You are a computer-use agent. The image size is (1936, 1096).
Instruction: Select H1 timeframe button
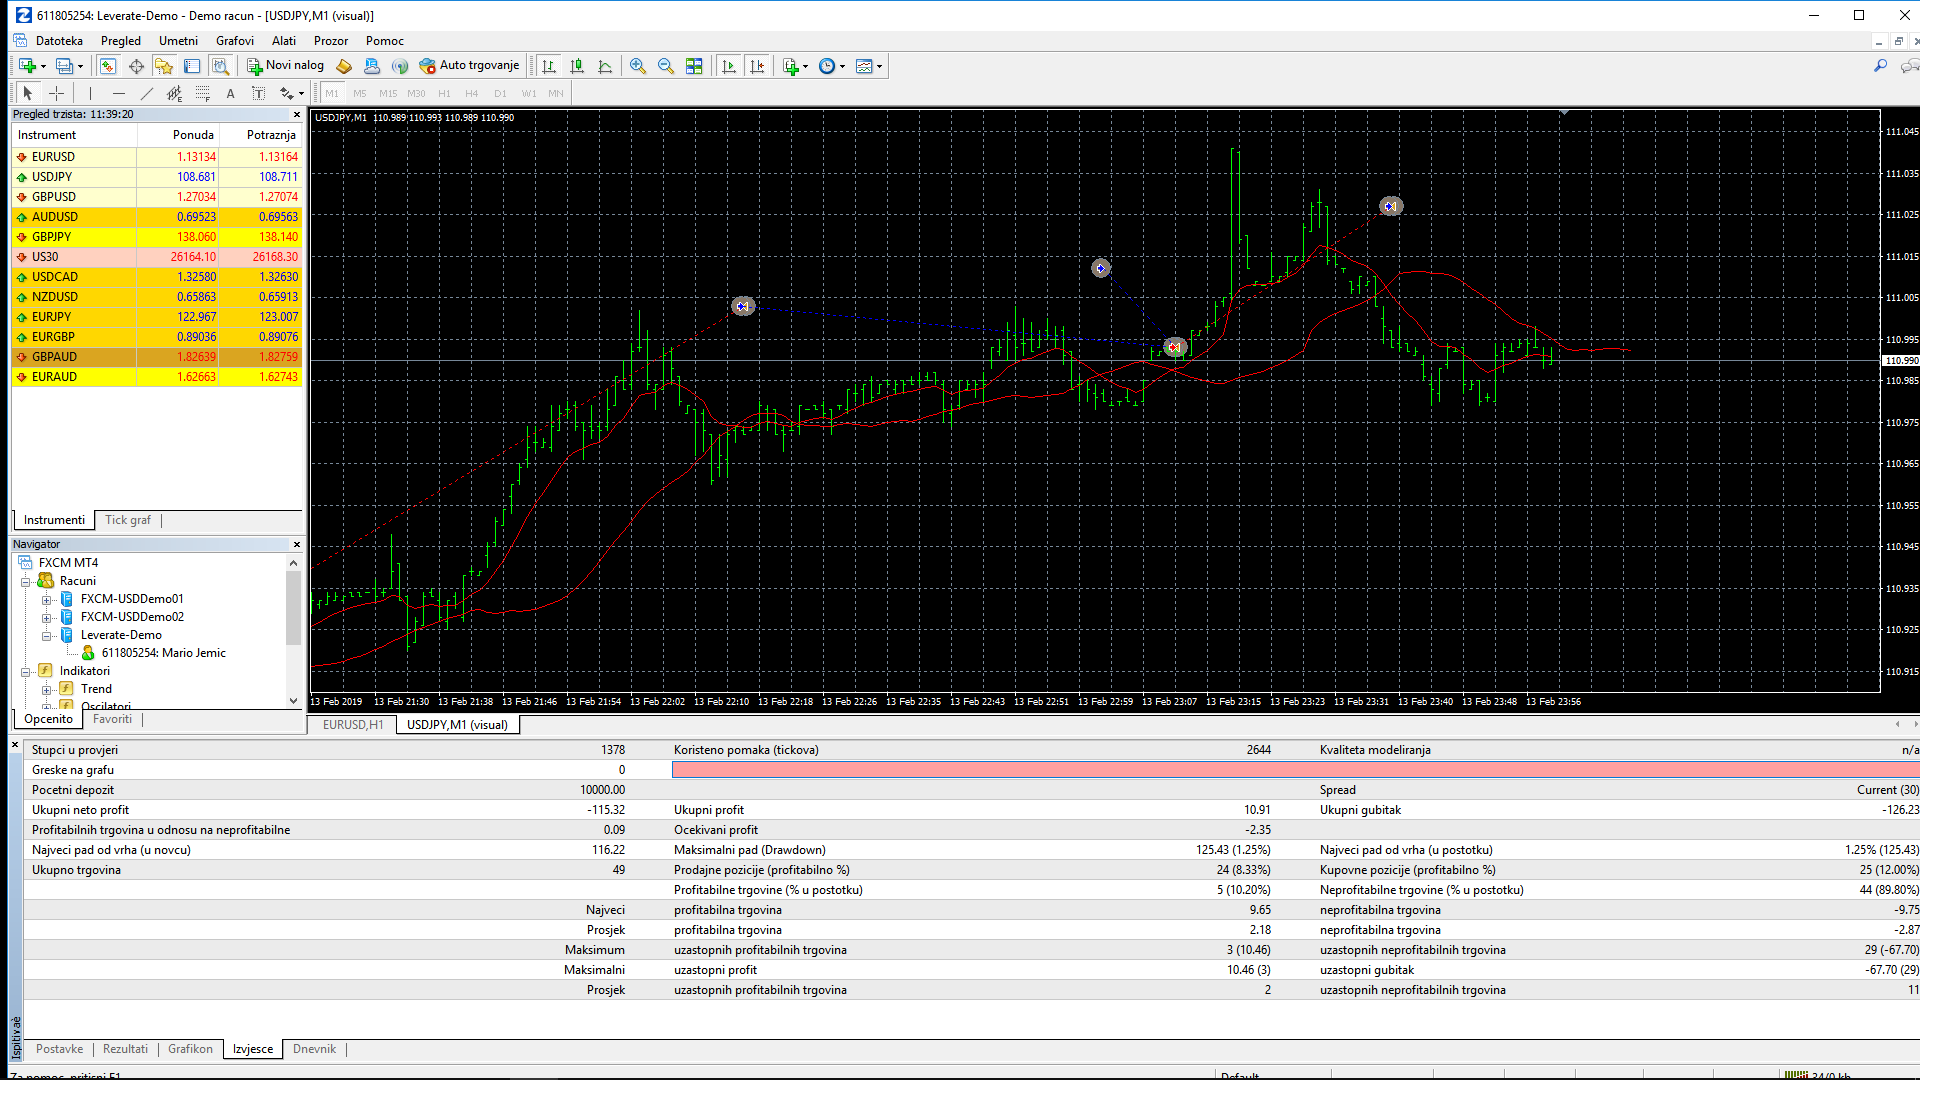click(444, 93)
